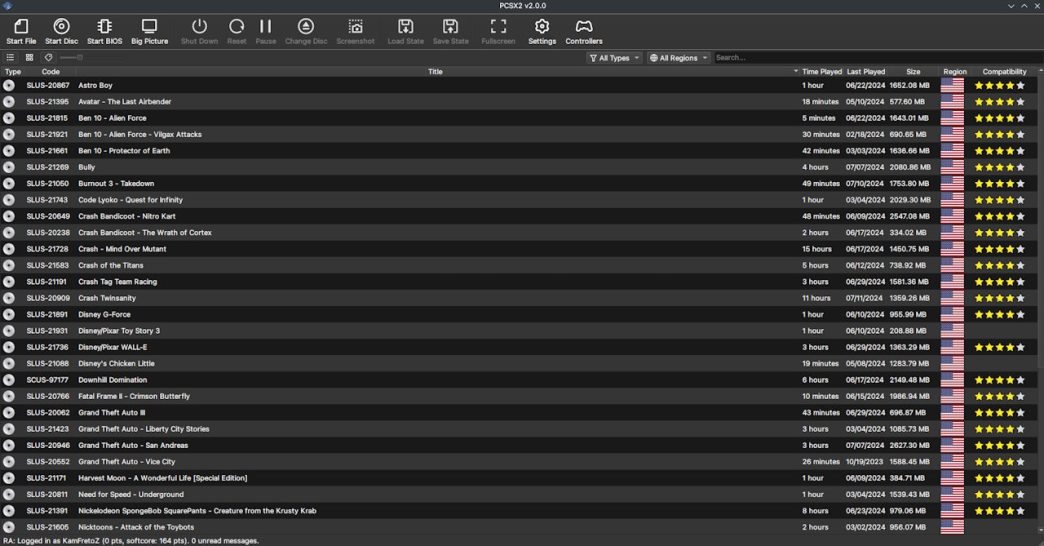Click the Fullscreen toolbar icon
Screen dimensions: 1044x546
[498, 31]
